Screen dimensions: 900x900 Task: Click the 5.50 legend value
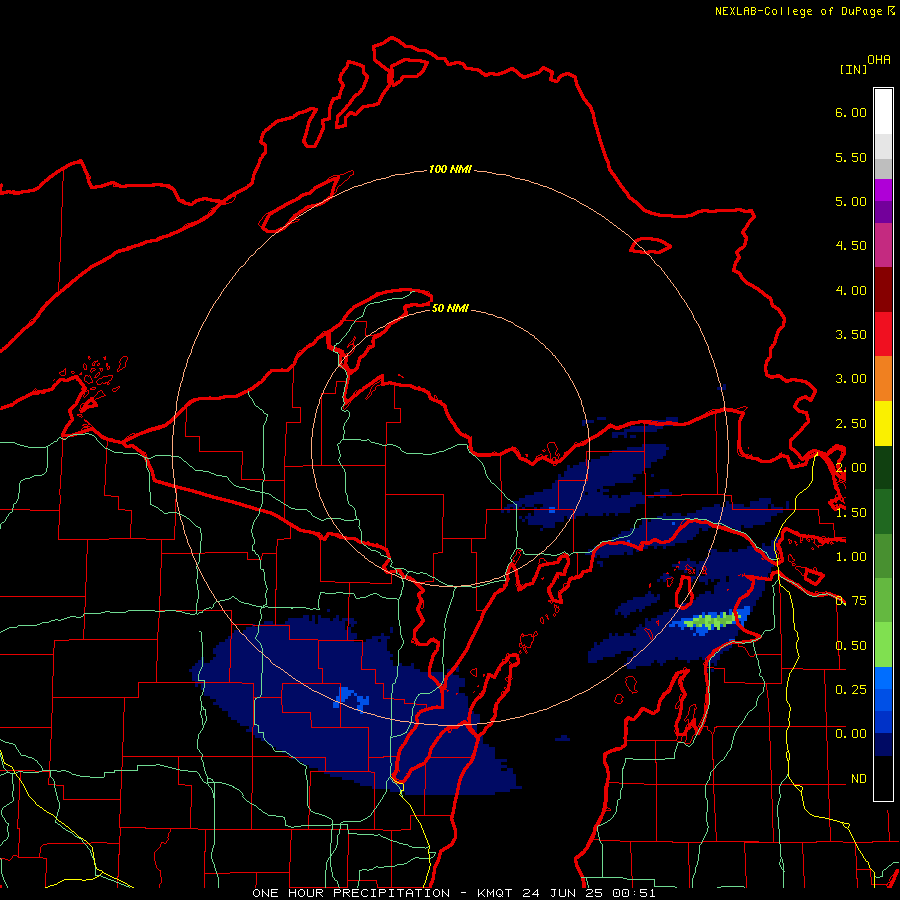coord(851,157)
